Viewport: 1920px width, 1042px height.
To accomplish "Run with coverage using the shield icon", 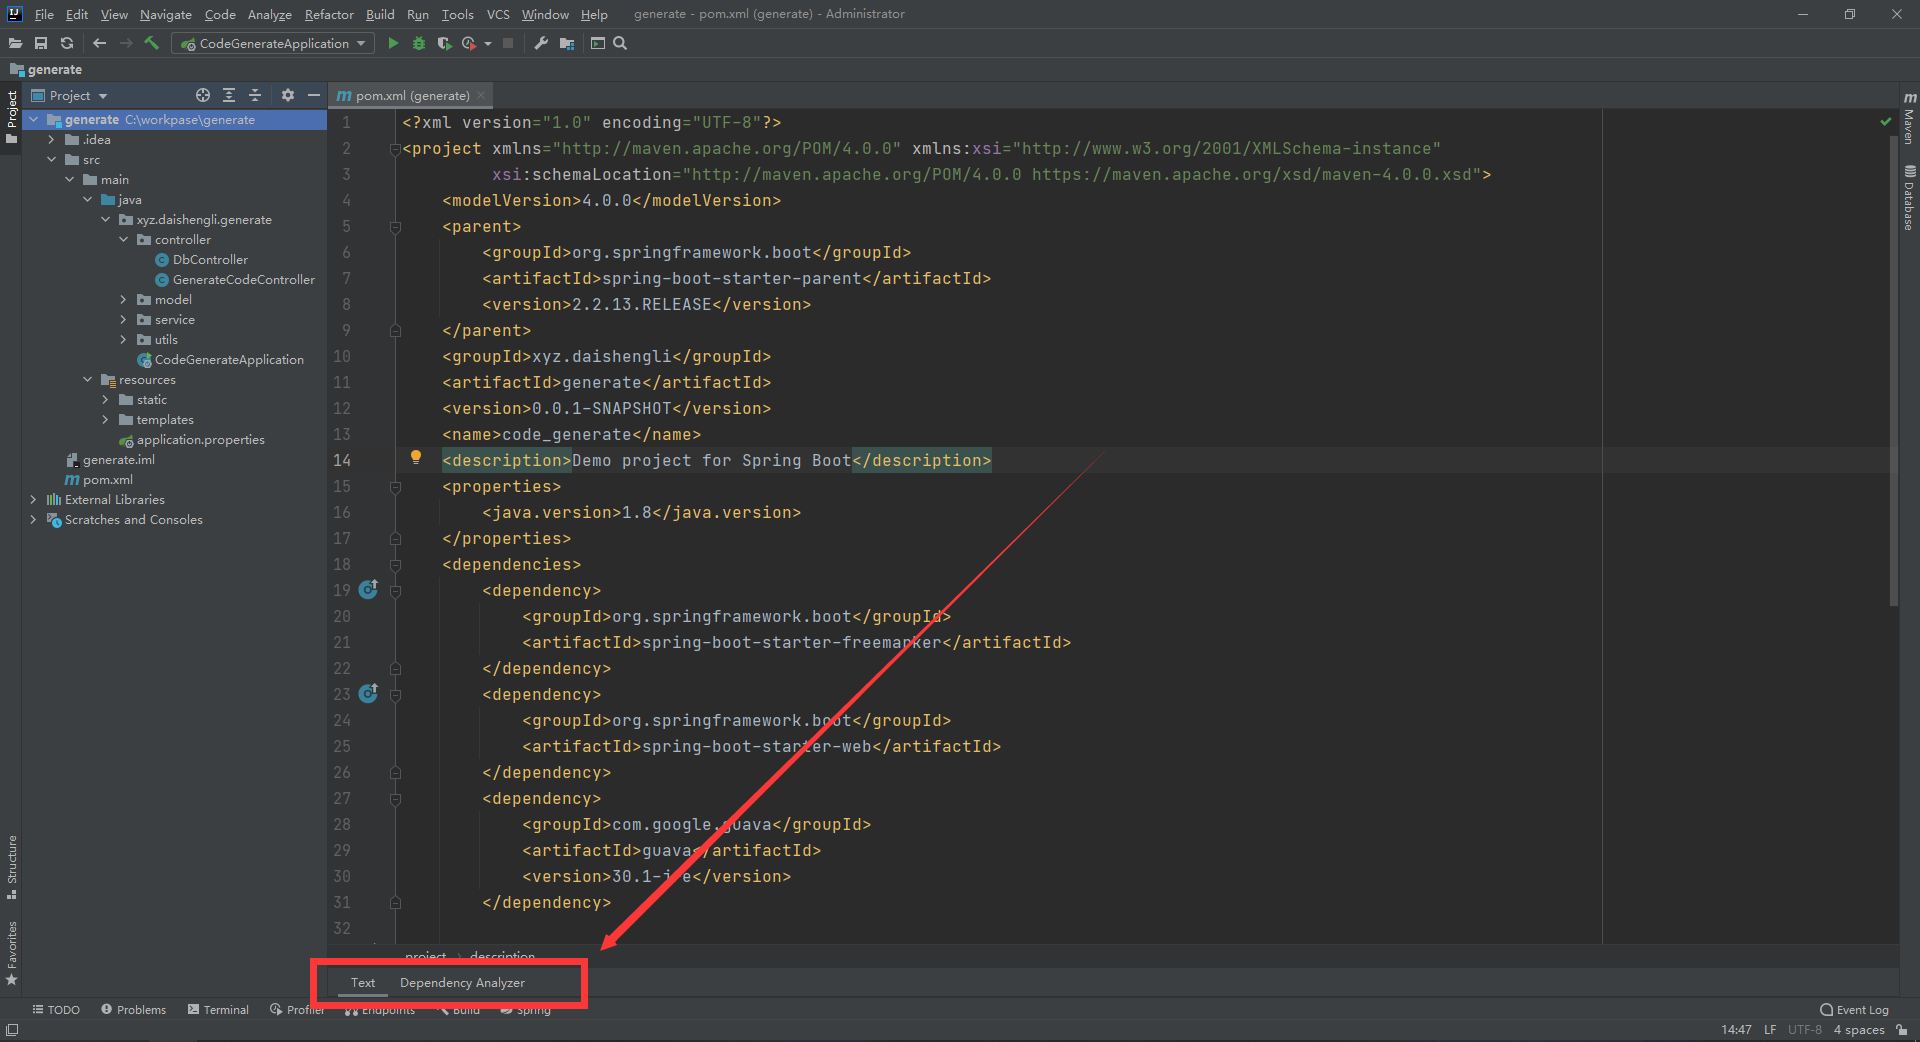I will point(444,43).
